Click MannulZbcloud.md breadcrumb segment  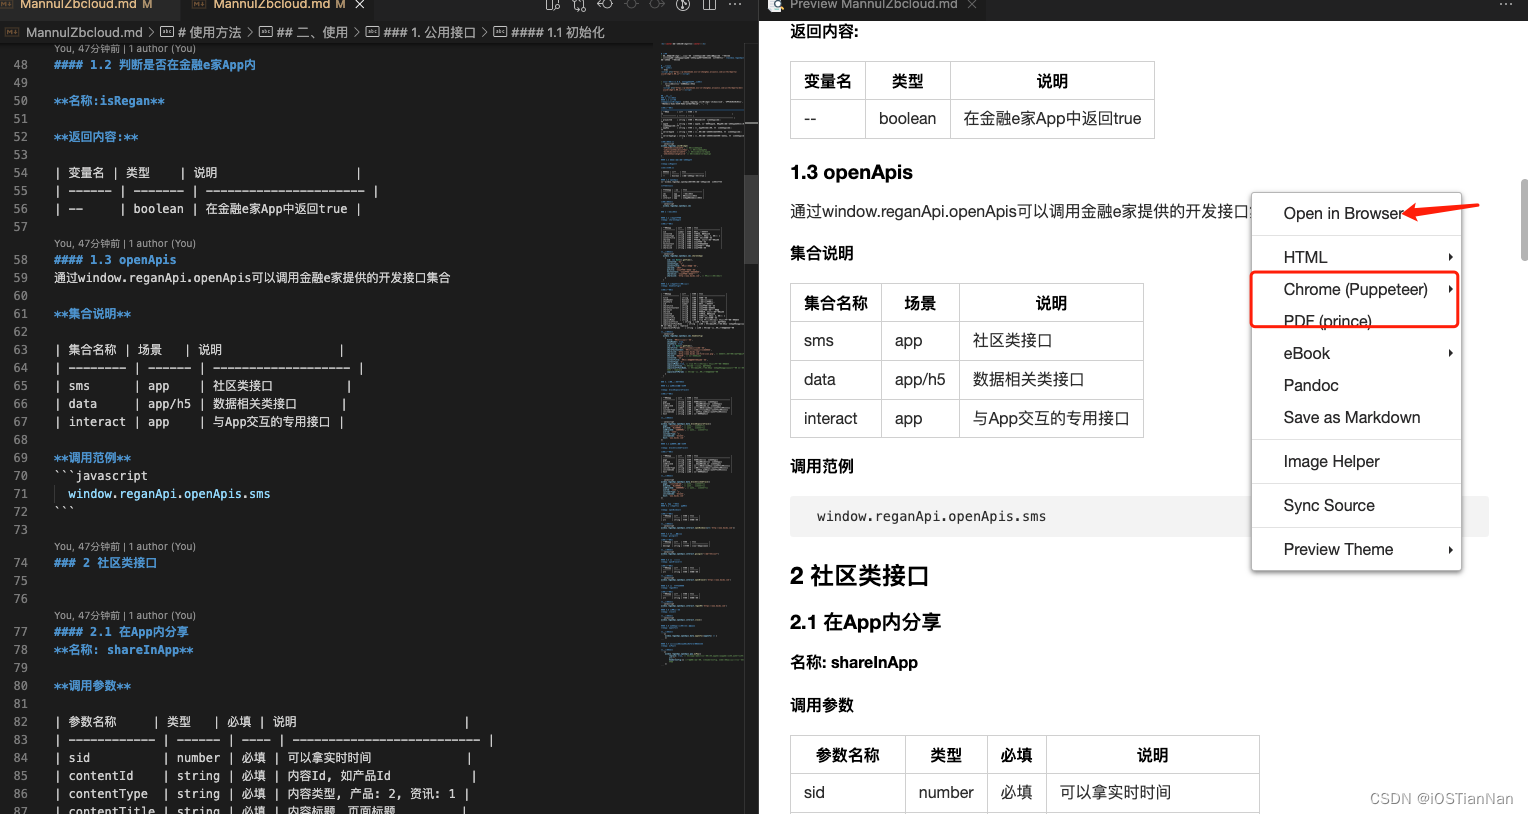click(x=84, y=32)
